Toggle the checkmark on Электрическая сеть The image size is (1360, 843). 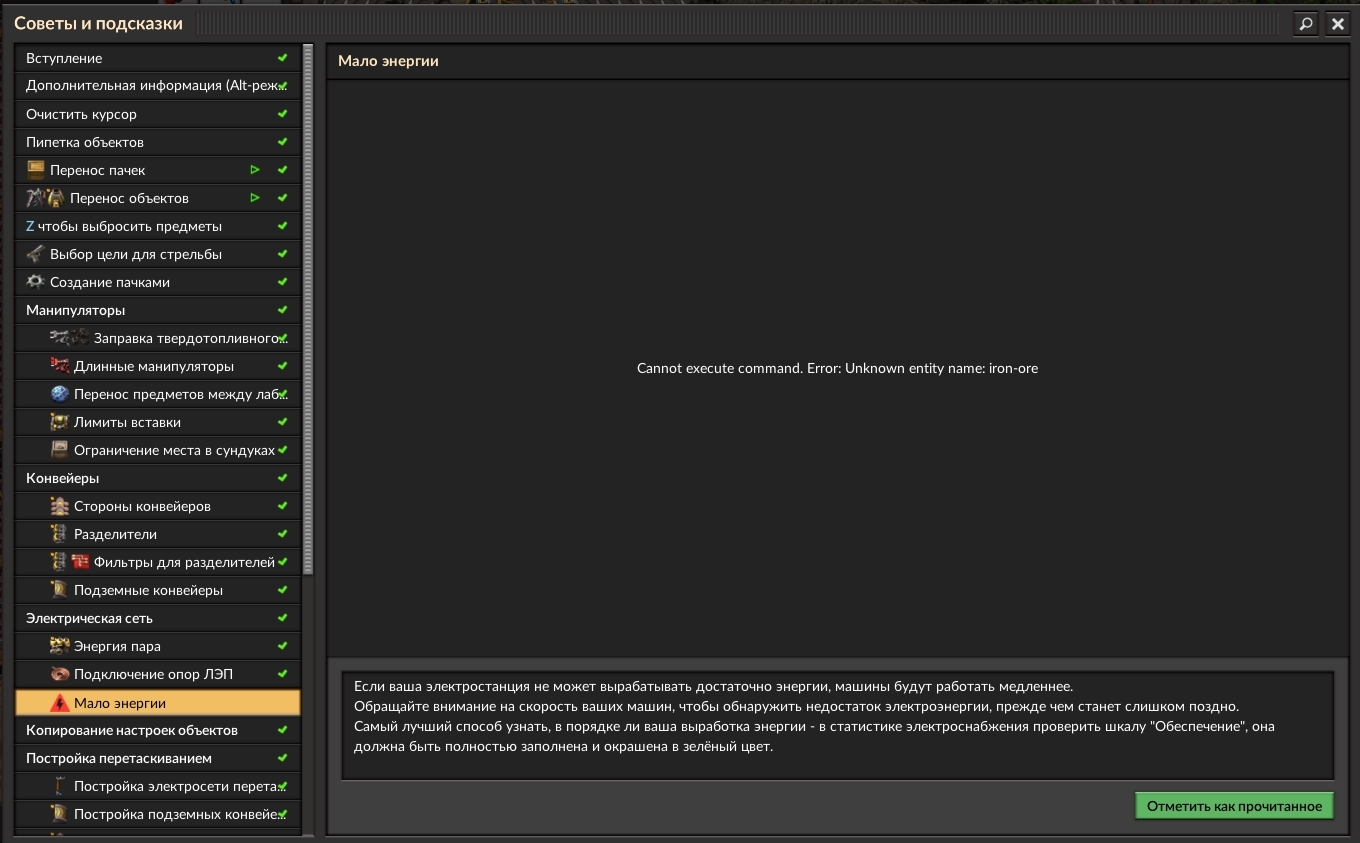[283, 618]
